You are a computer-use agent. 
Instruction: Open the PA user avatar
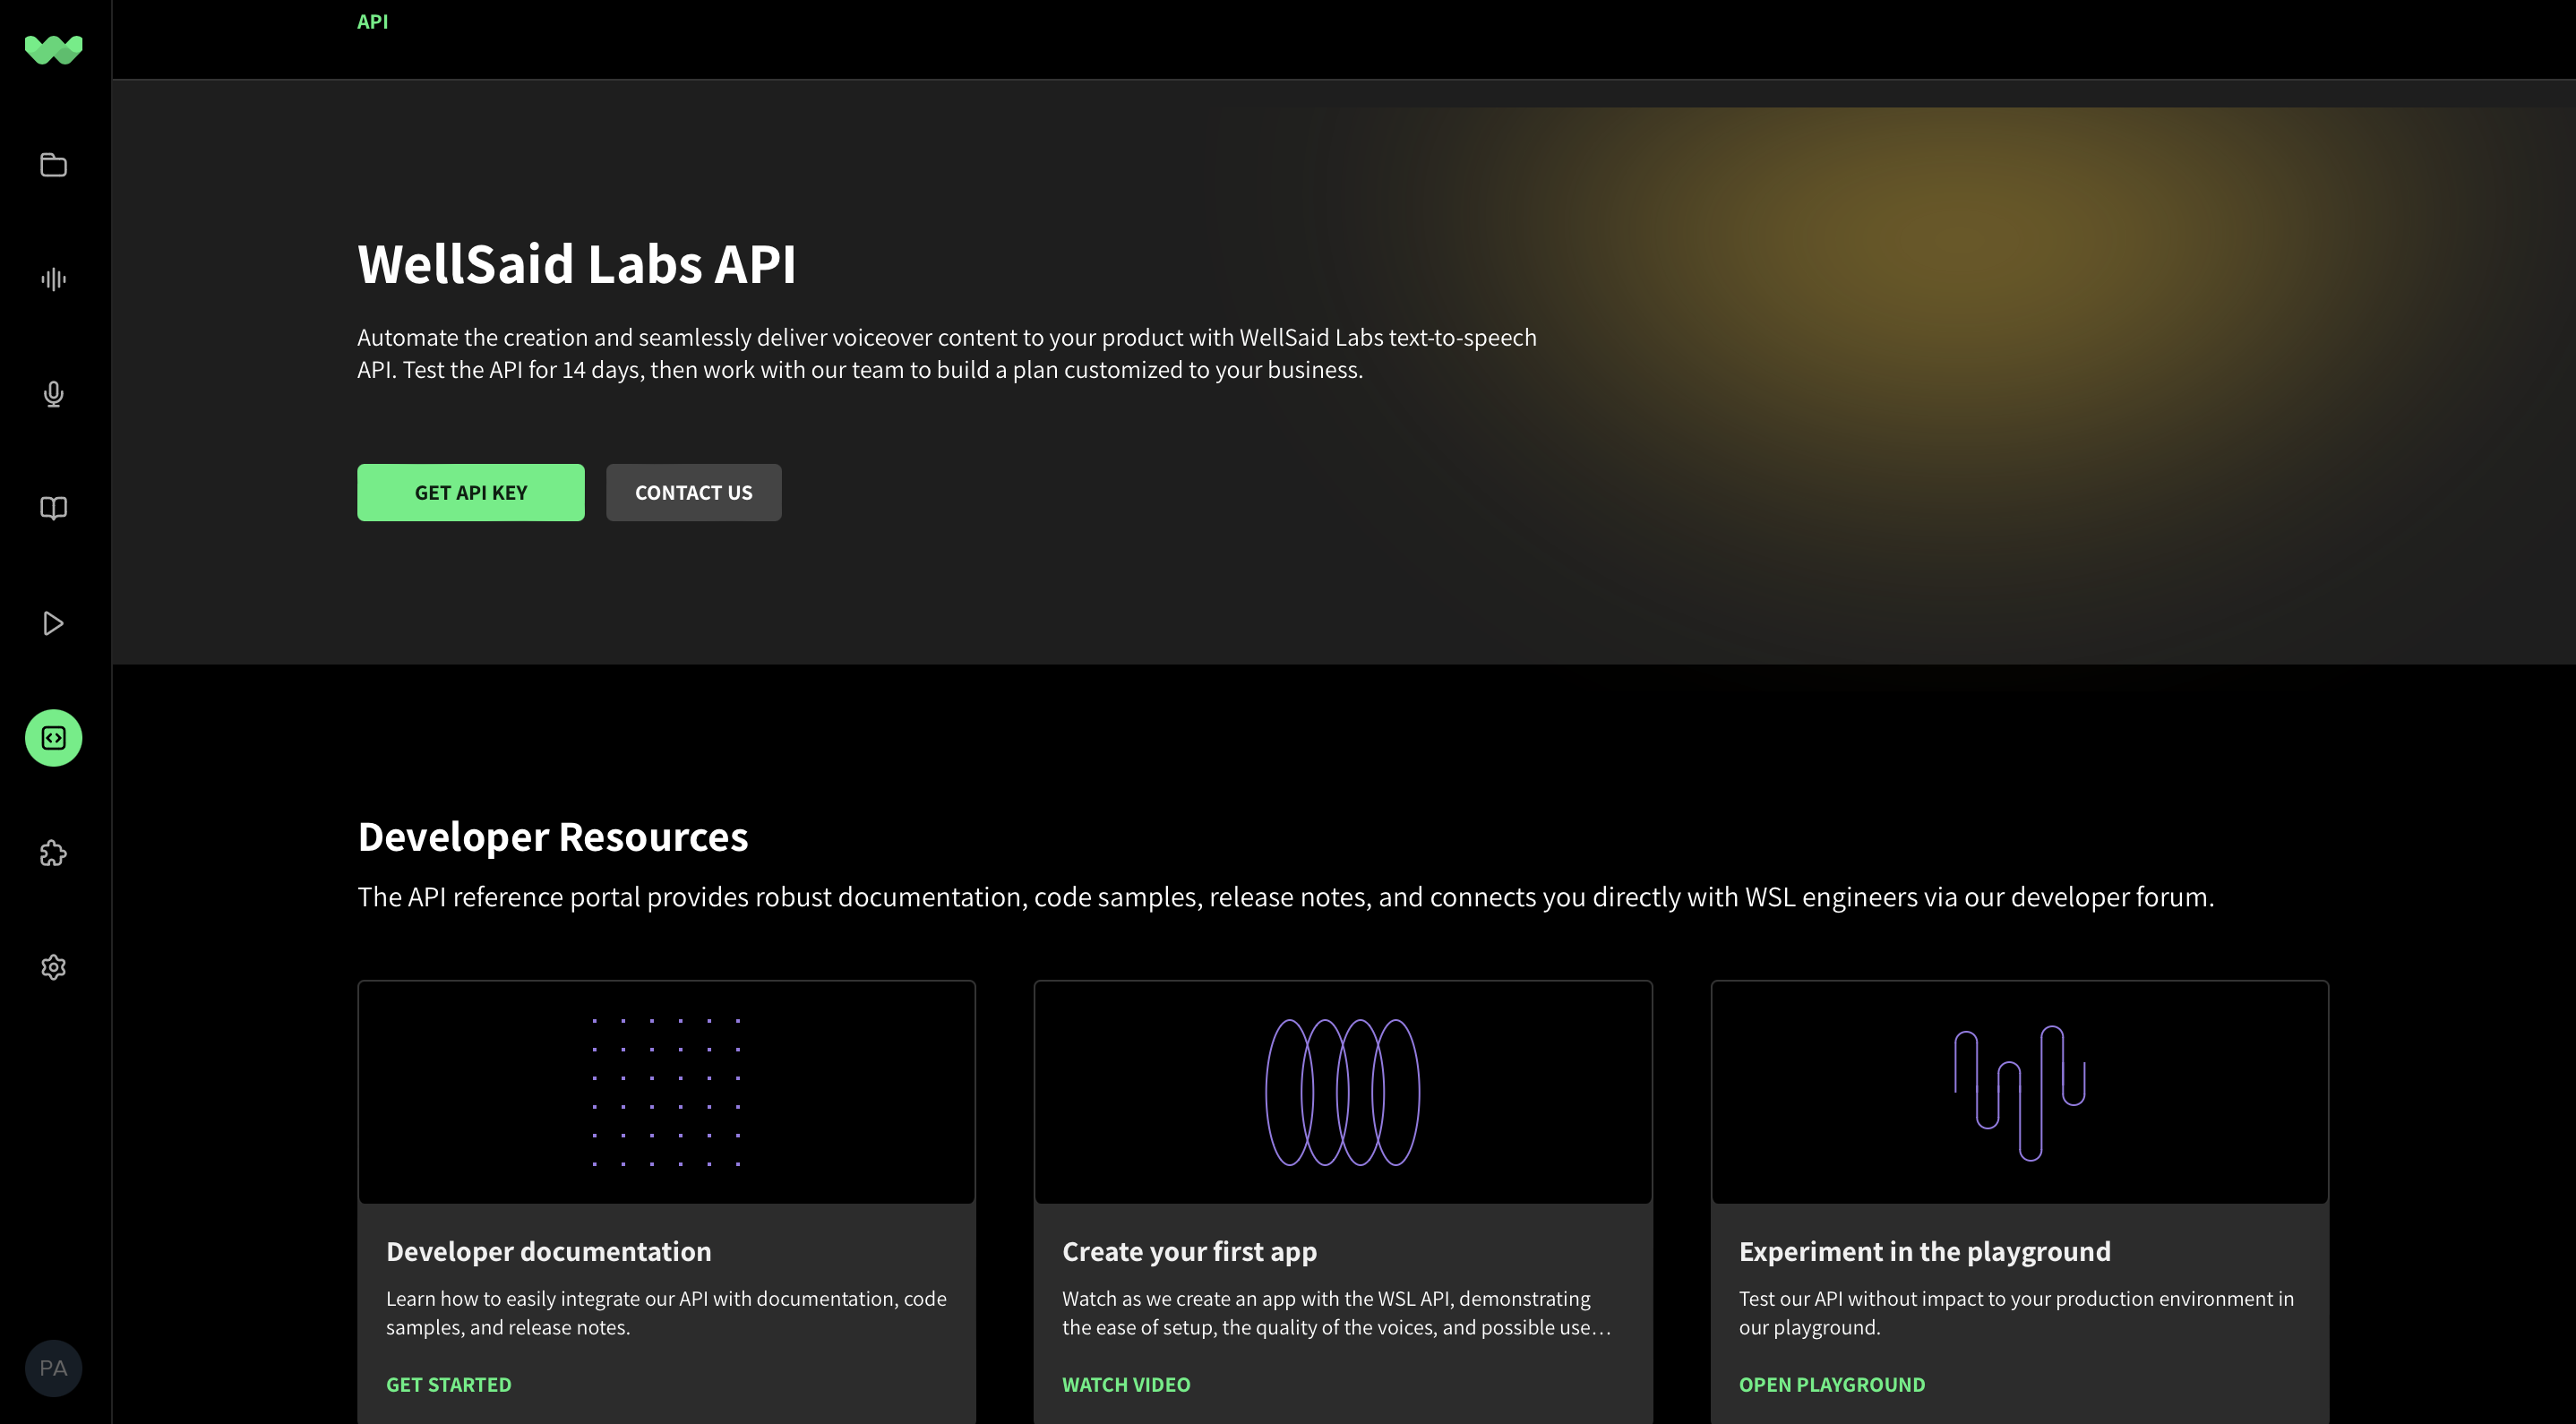point(54,1368)
